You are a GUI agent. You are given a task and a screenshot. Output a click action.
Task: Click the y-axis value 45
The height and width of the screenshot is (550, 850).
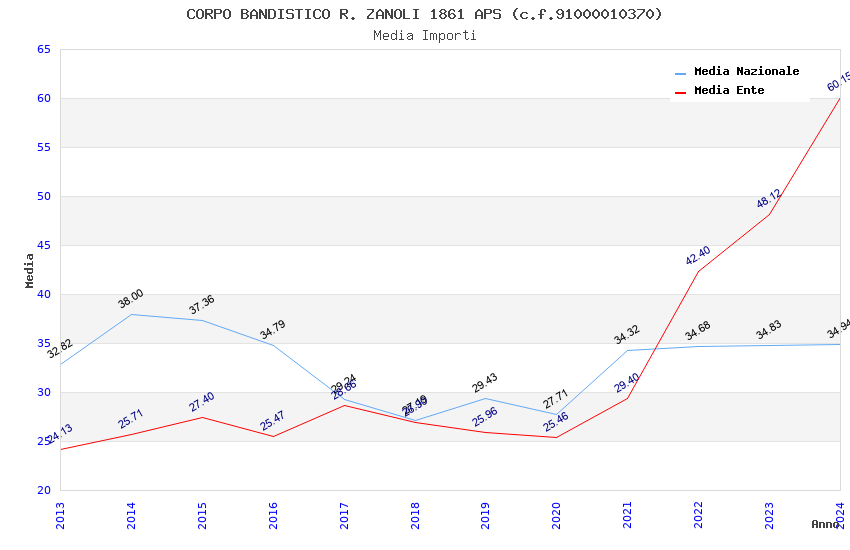[44, 245]
